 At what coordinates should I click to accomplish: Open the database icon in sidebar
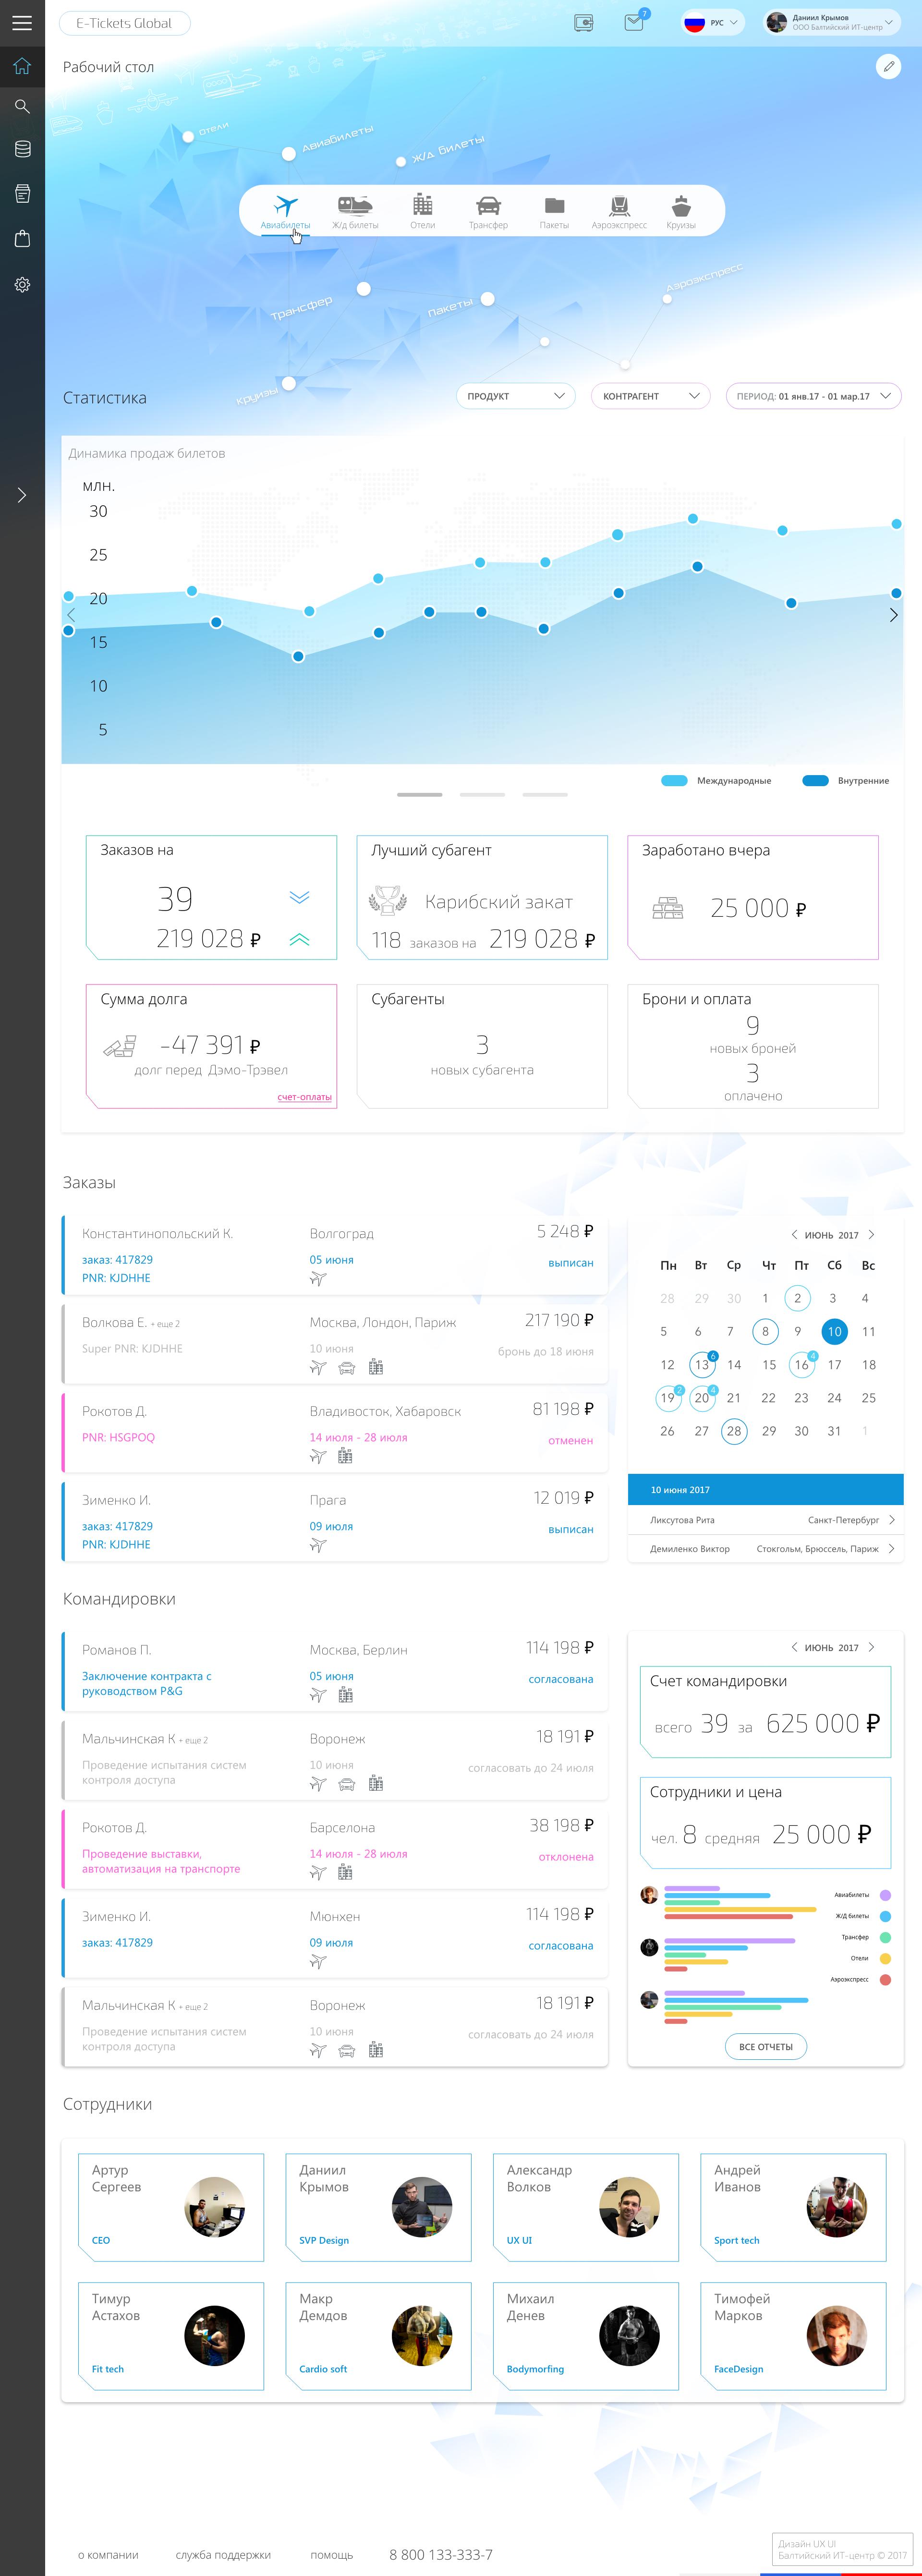click(x=22, y=149)
